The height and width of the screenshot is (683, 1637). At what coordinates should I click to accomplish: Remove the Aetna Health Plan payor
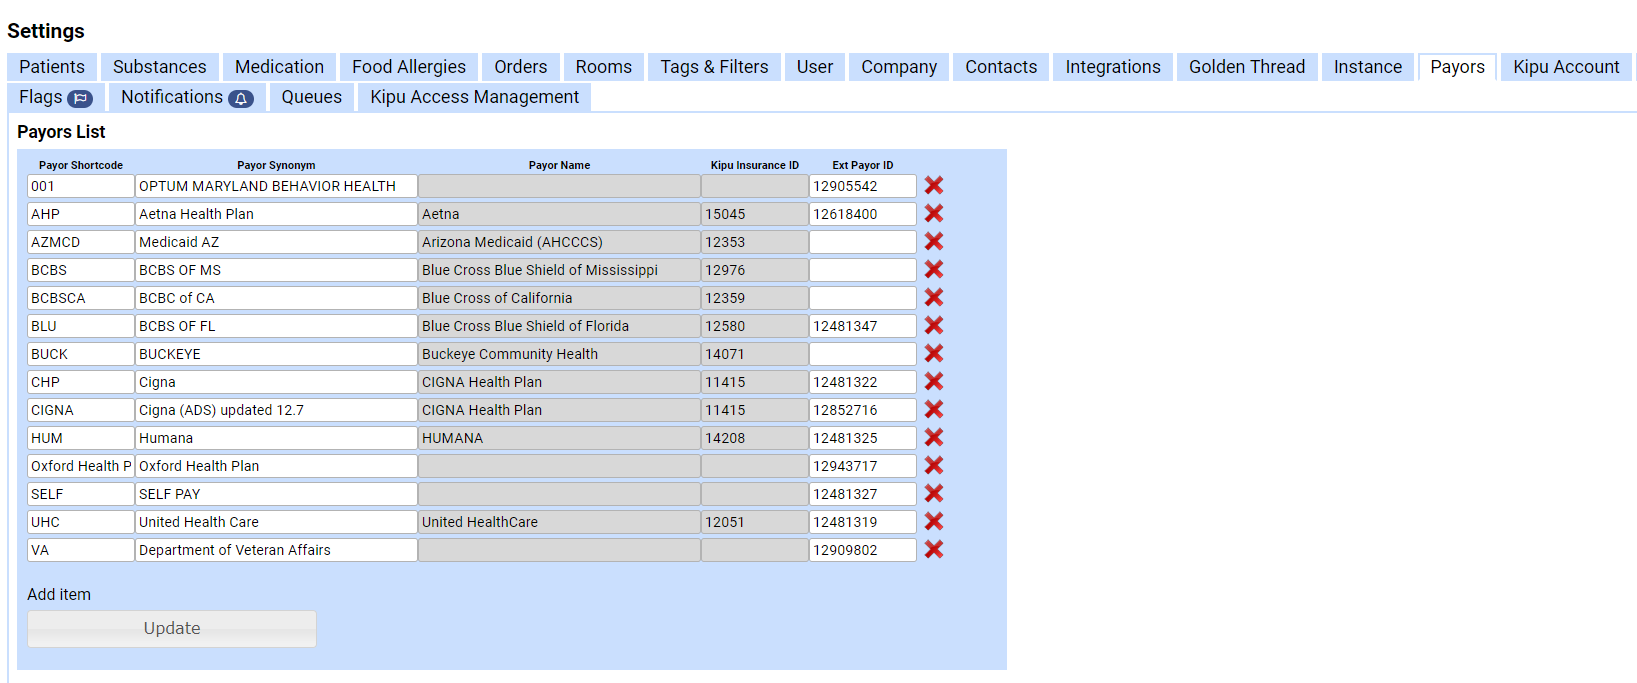933,214
